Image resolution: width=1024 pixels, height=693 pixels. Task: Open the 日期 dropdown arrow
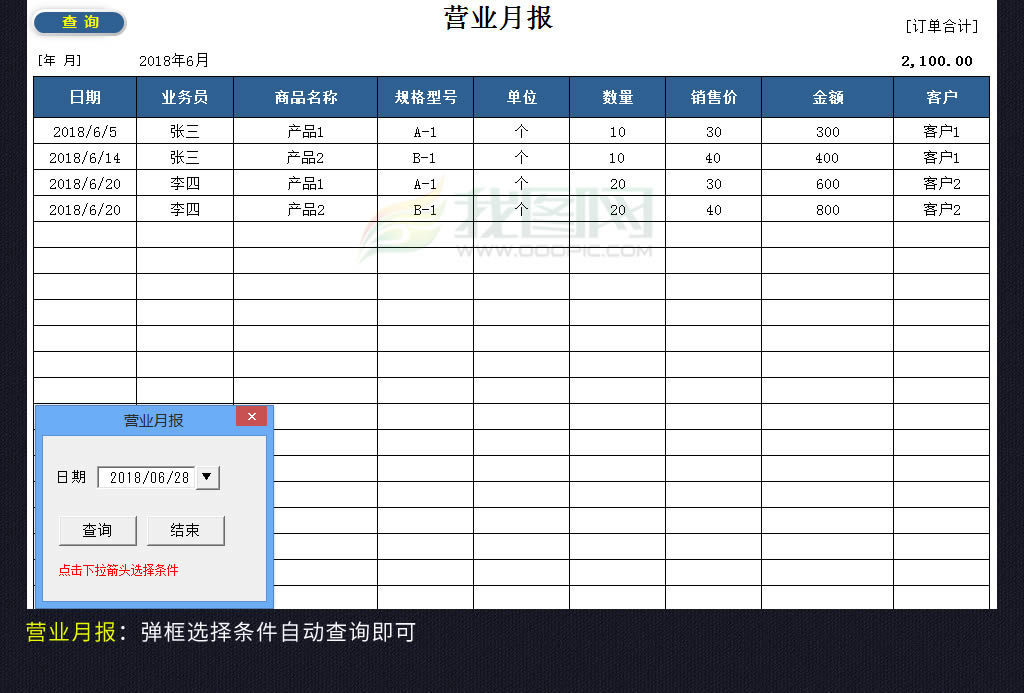(207, 477)
